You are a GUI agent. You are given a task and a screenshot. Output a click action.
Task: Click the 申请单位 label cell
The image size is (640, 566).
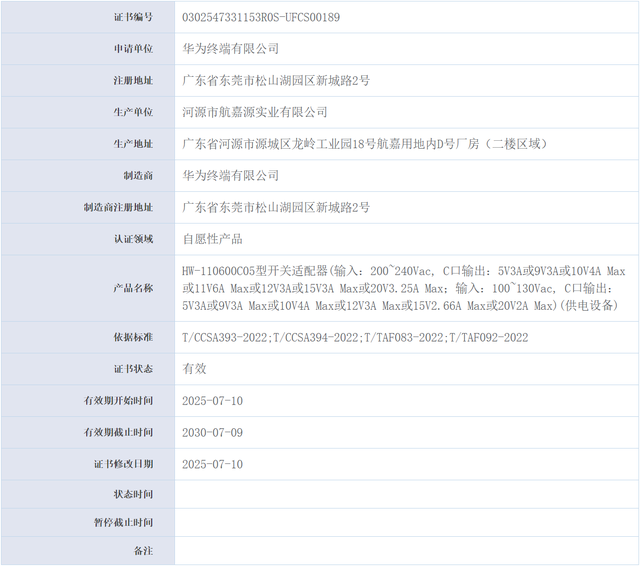click(88, 49)
